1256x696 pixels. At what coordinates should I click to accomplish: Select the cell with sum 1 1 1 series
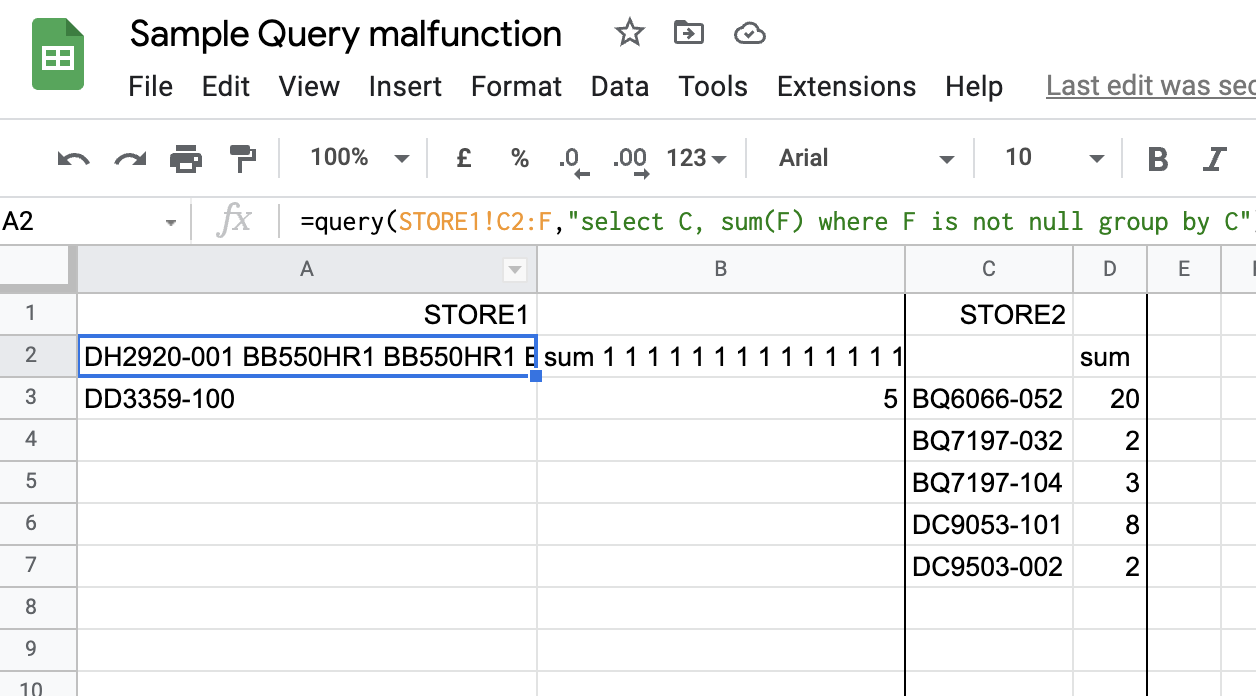tap(721, 357)
